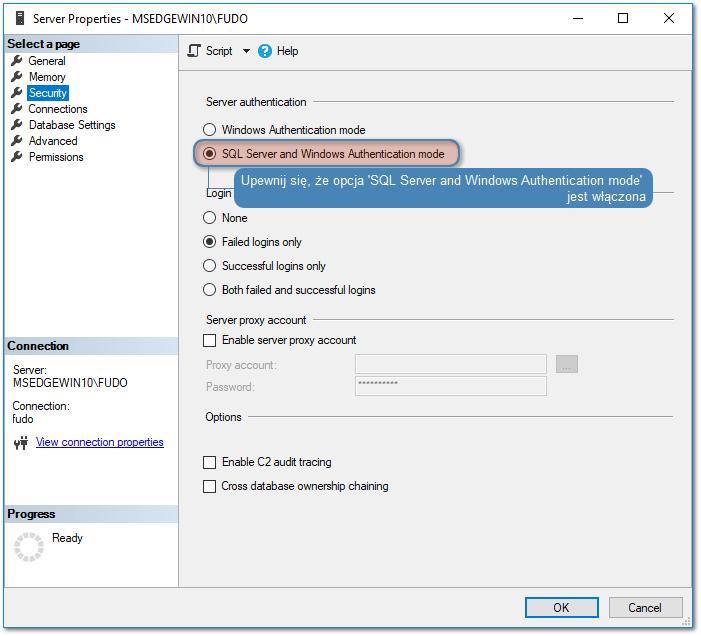Click the wrench icon beside Connections
Image resolution: width=701 pixels, height=636 pixels.
point(17,109)
